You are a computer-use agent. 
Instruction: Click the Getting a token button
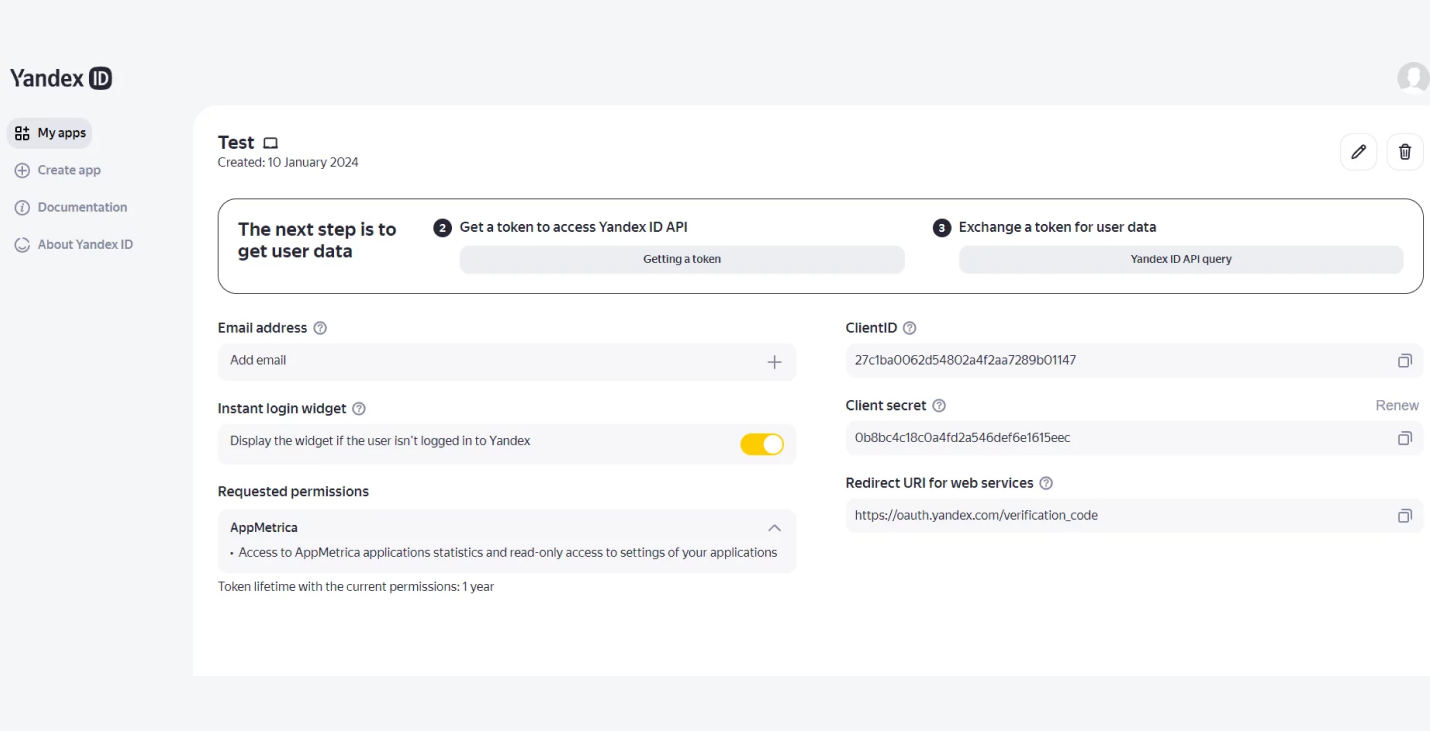pos(682,259)
